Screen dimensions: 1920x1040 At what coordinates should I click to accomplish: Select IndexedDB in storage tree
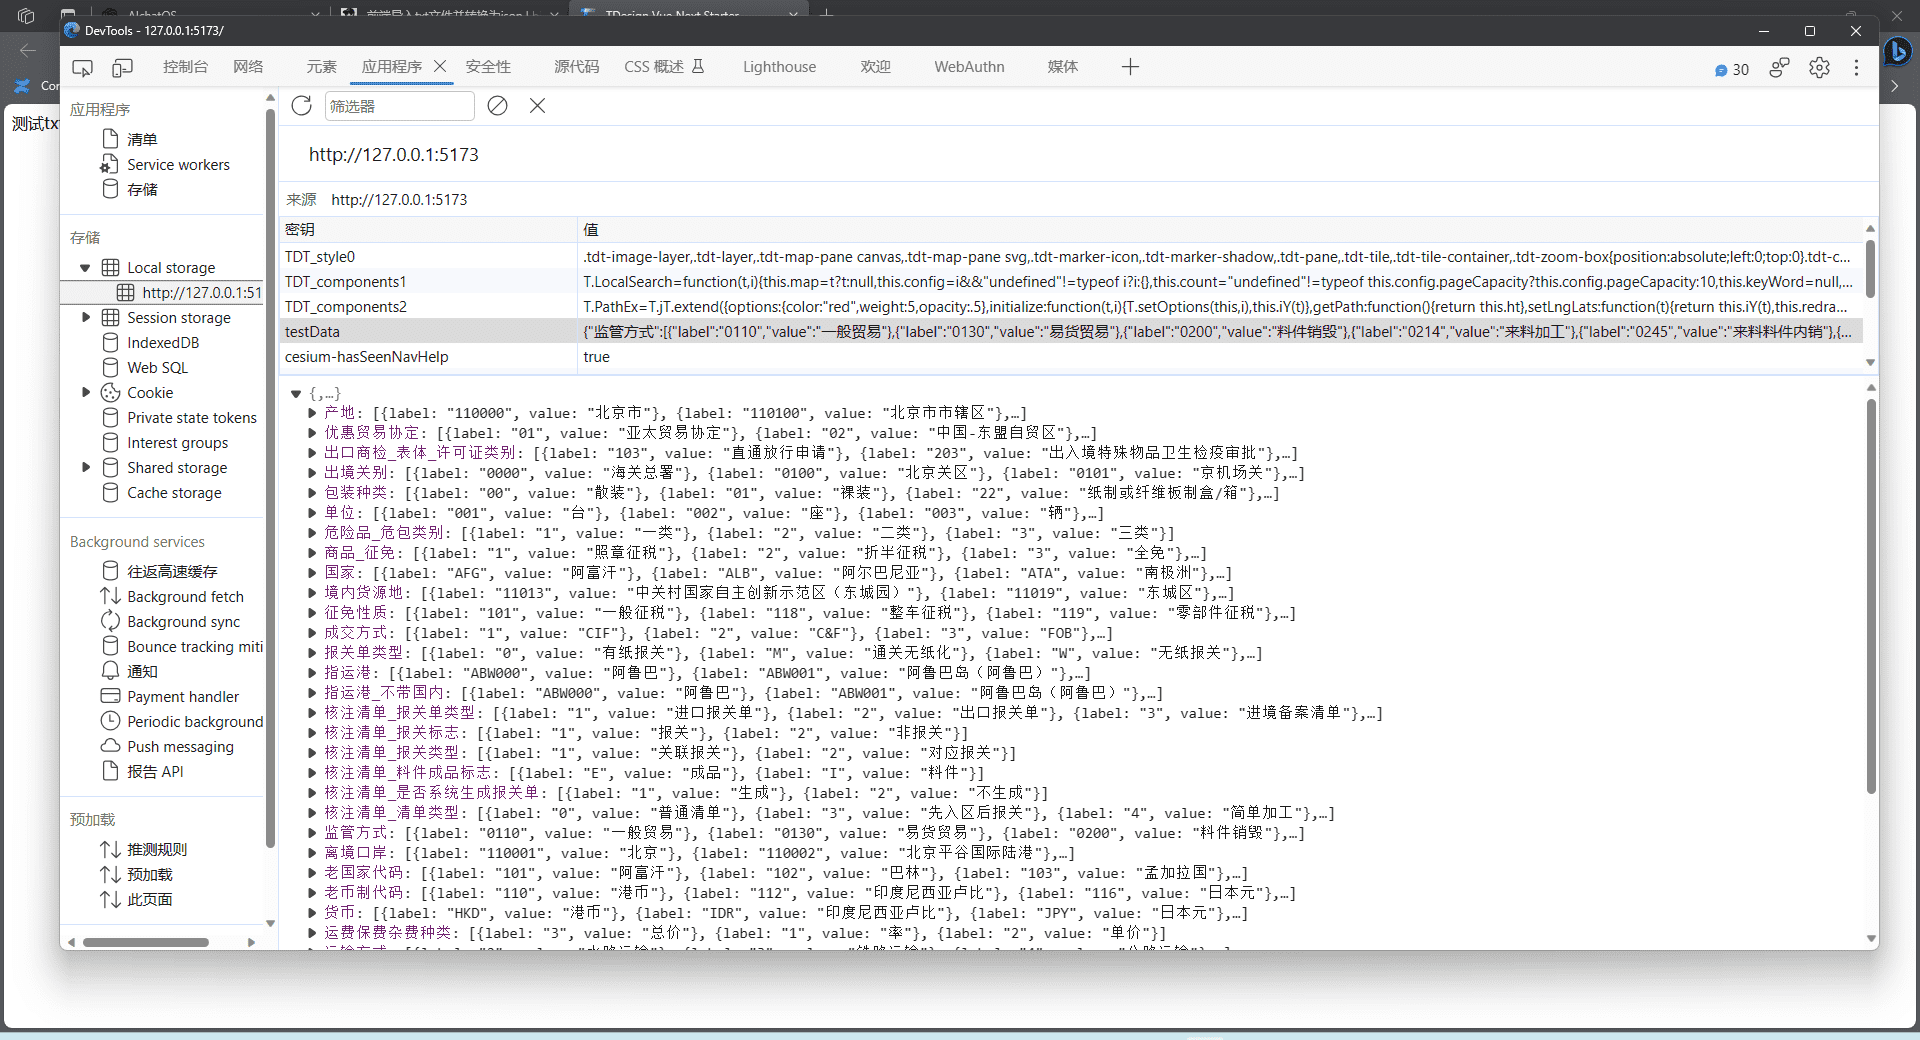(163, 342)
